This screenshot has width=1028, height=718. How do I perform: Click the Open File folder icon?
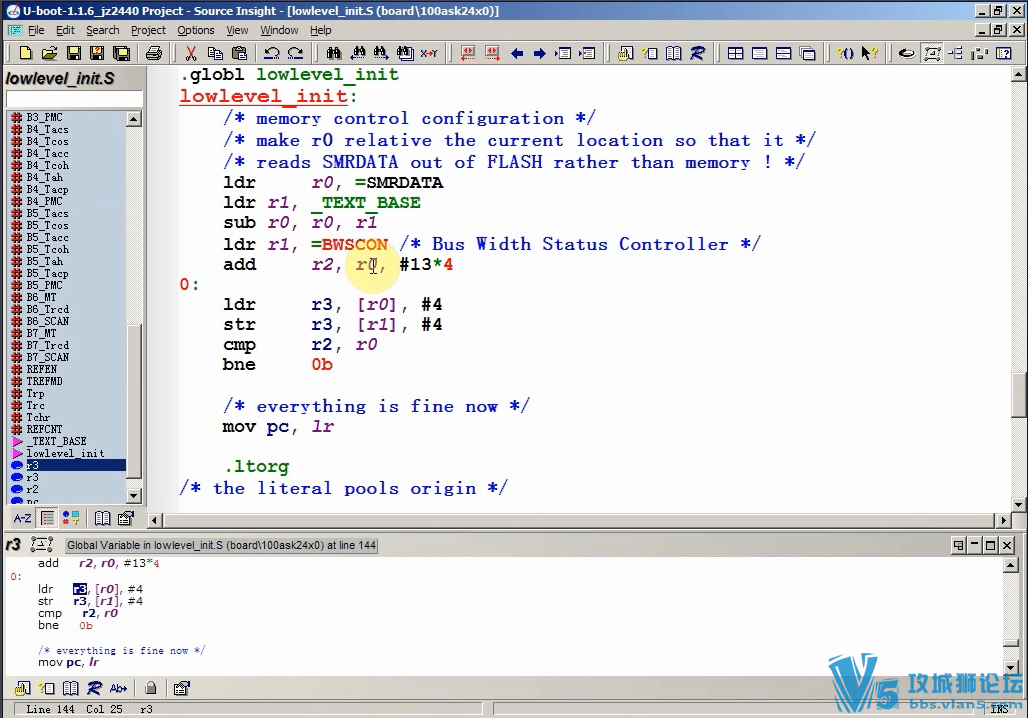click(49, 53)
